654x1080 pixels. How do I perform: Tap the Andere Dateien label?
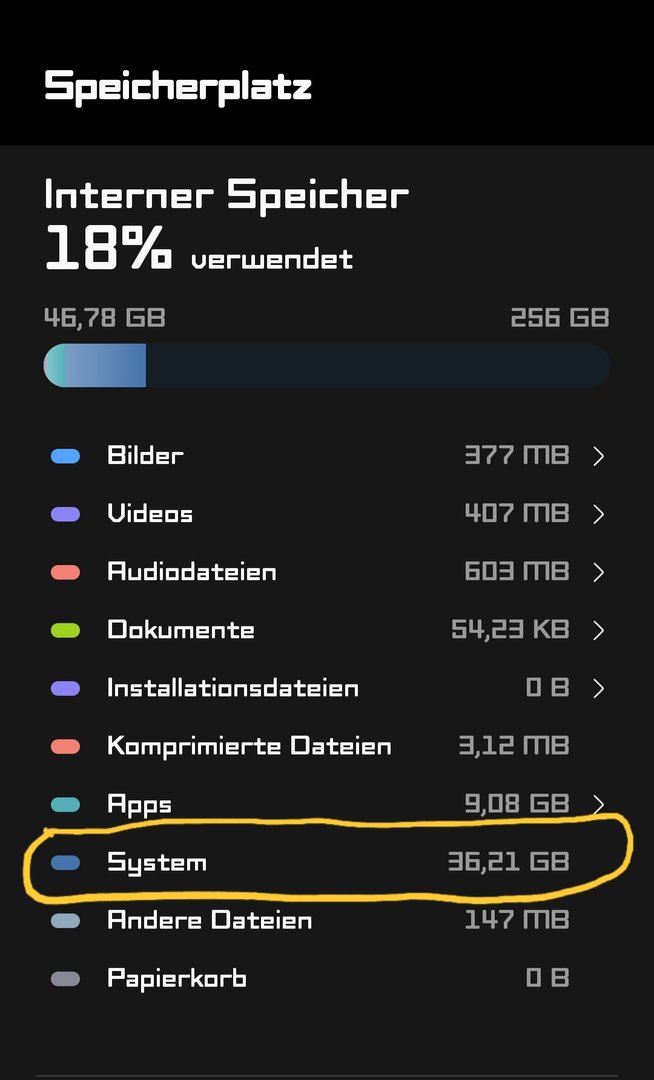[x=209, y=921]
